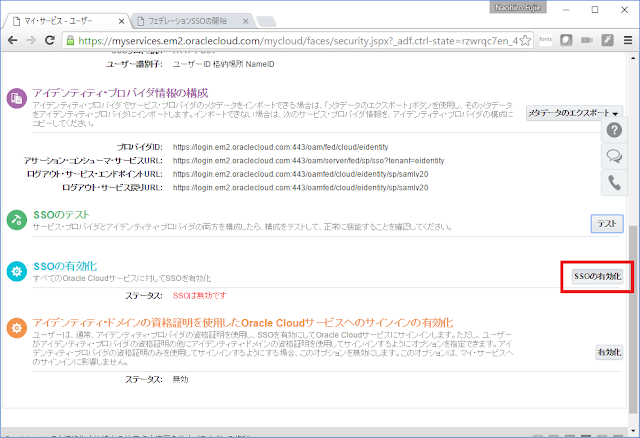640x438 pixels.
Task: Click the アイデンティティ・プロバイダ情報の構成 heading
Action: click(x=120, y=93)
